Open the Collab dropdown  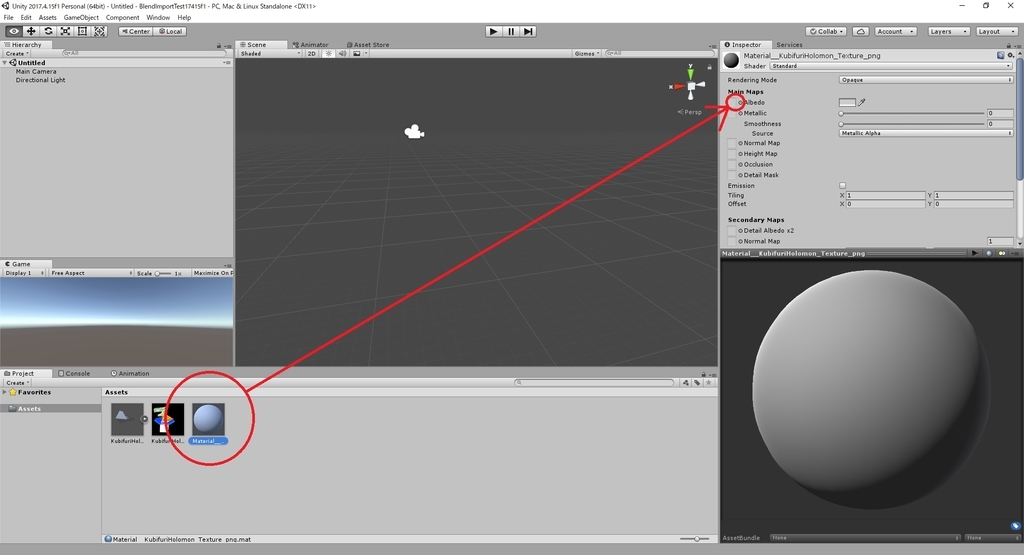coord(827,31)
